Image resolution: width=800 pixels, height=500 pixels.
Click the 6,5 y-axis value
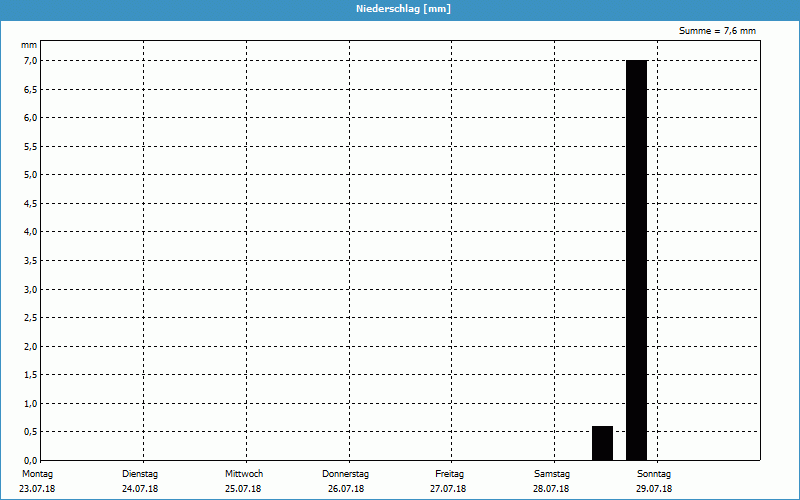coord(30,89)
